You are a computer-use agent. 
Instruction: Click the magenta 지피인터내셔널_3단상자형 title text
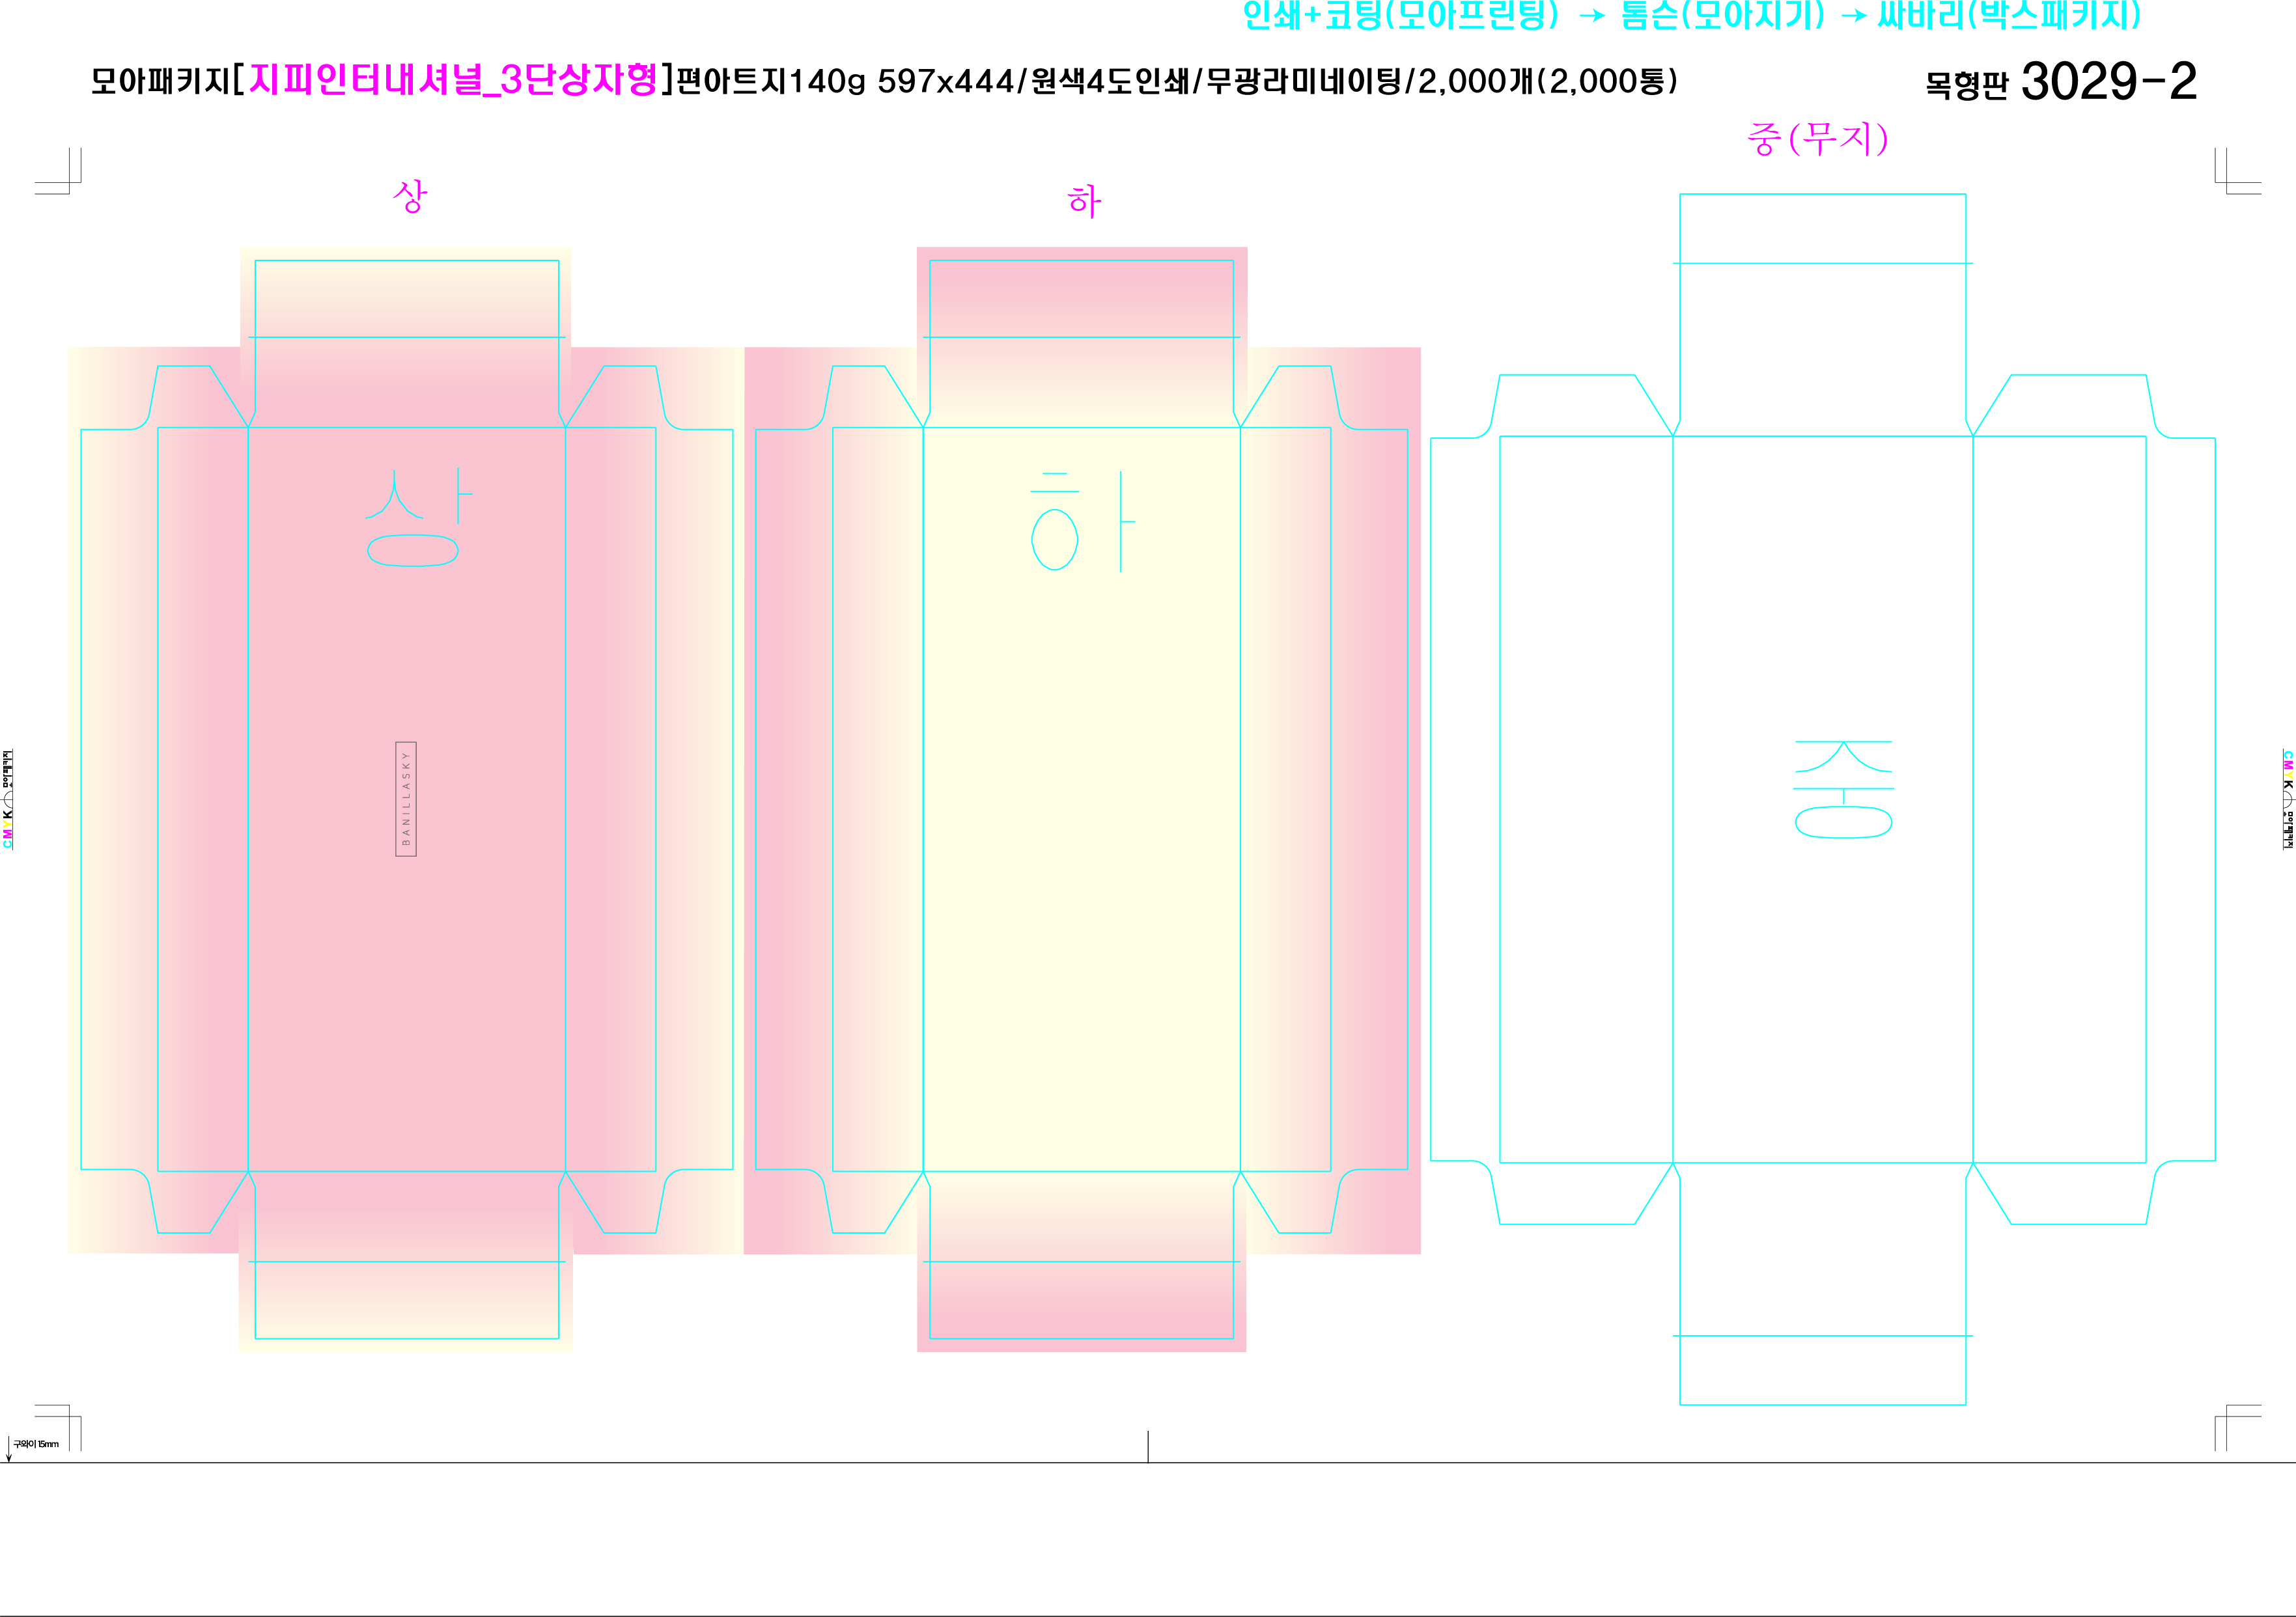pos(453,80)
